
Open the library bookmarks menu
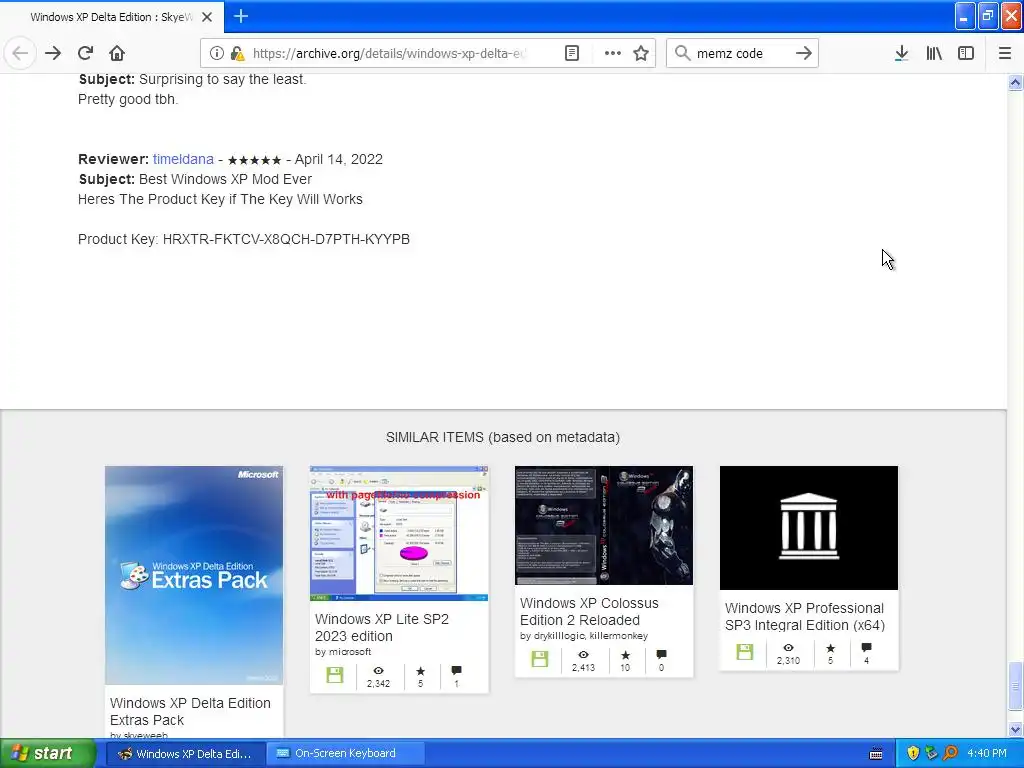934,53
